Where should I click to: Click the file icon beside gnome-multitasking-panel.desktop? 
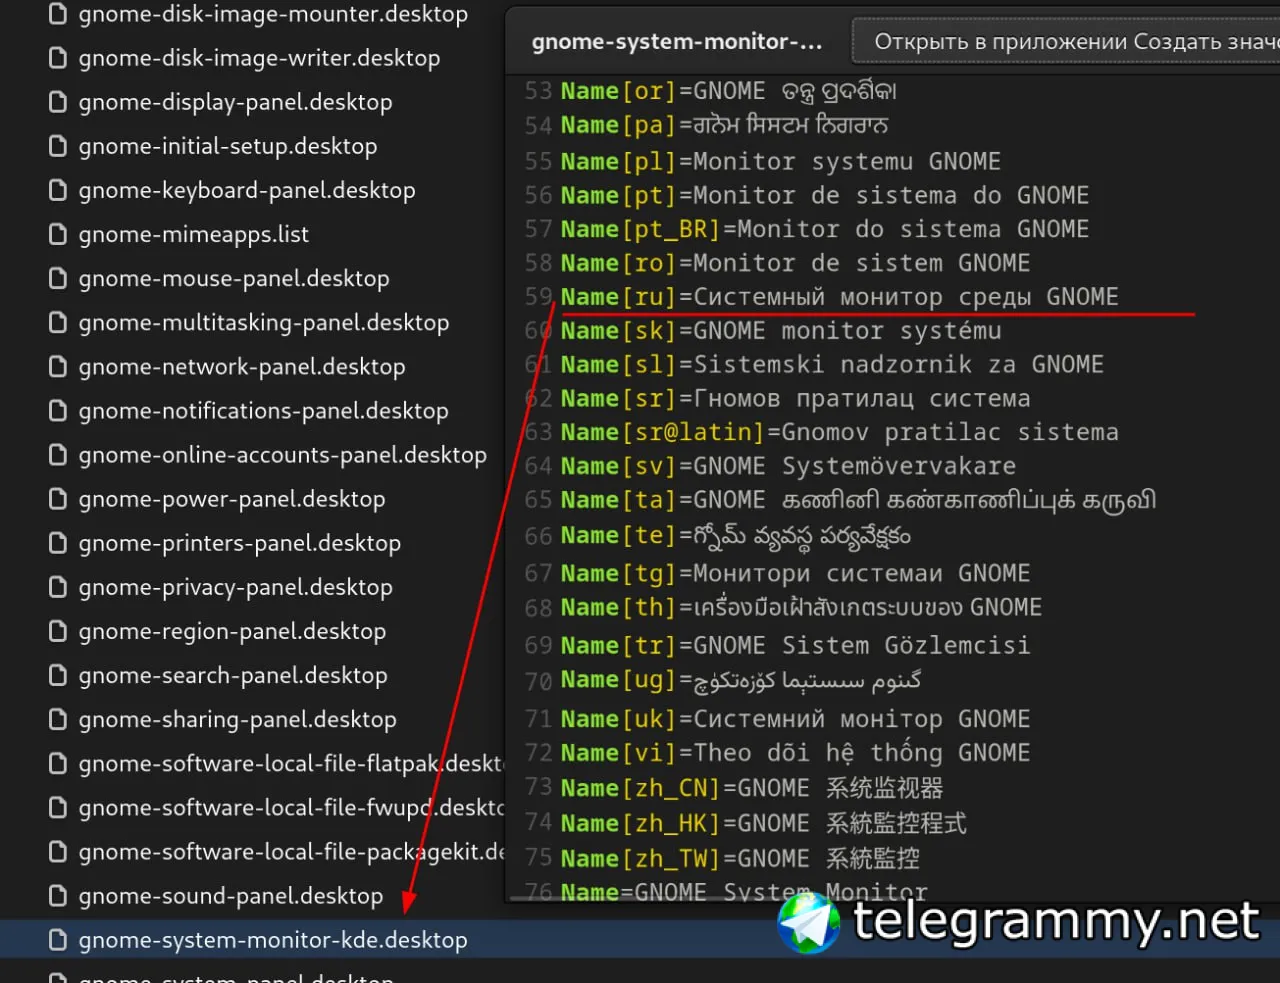point(58,322)
